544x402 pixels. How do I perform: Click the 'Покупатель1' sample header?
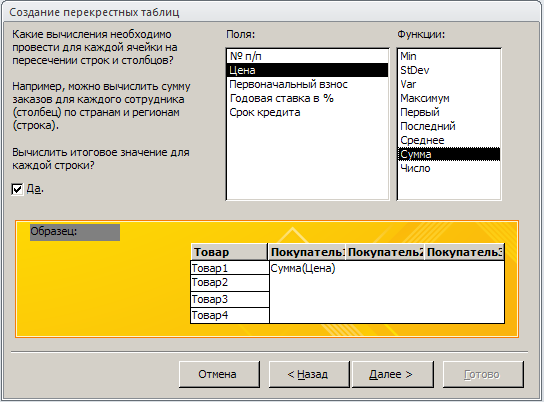[307, 252]
